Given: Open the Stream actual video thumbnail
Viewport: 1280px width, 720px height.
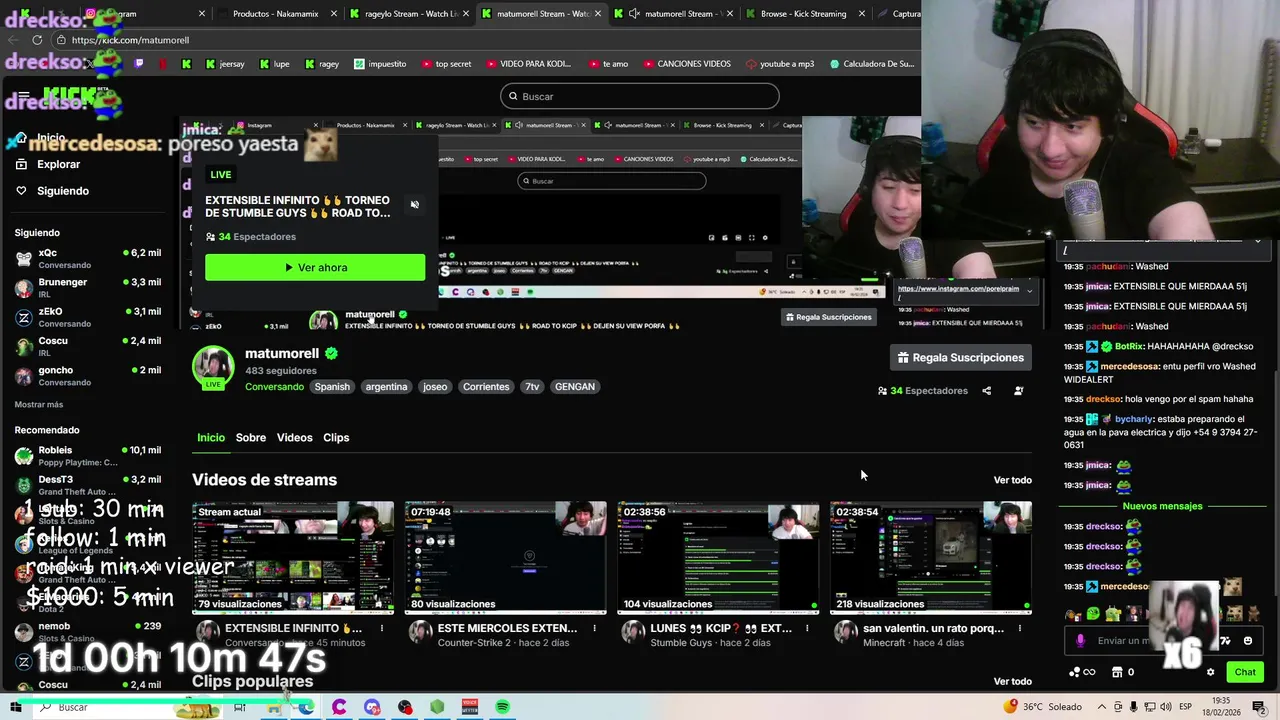Looking at the screenshot, I should tap(293, 557).
